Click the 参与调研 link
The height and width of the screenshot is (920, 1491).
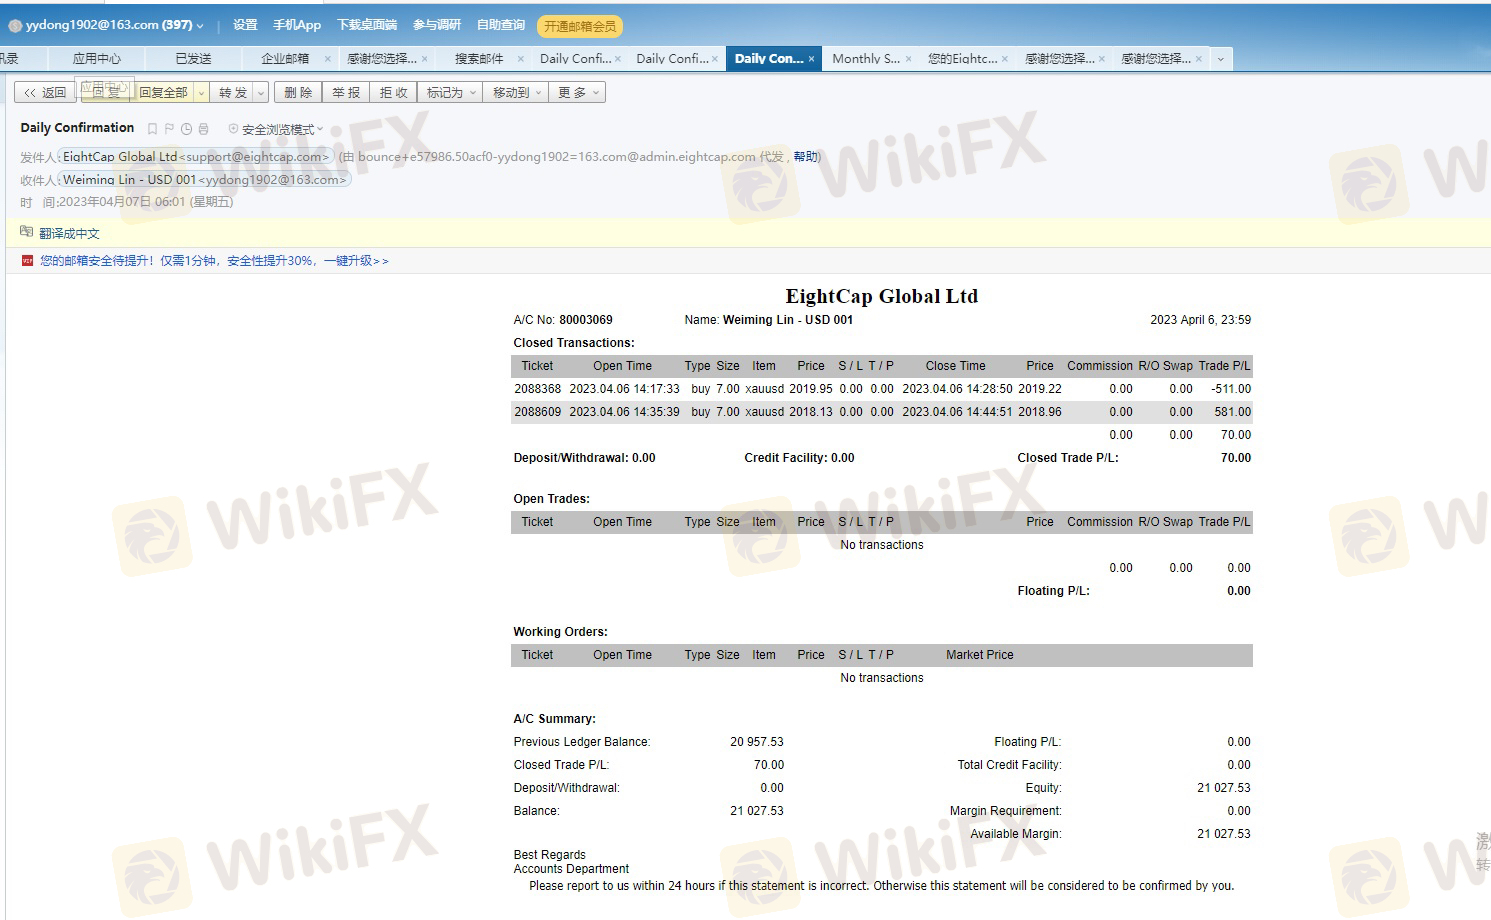pos(437,25)
